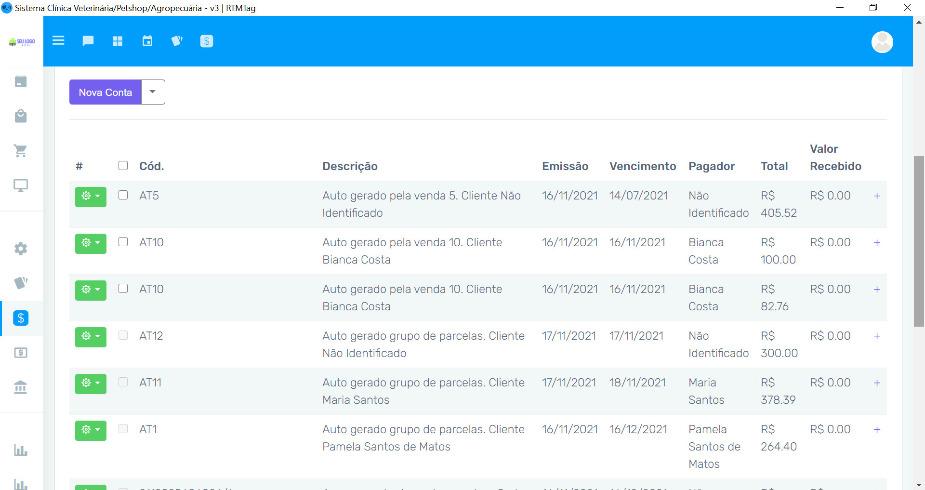This screenshot has width=925, height=490.
Task: Click the 14/07/2021 due date cell
Action: (x=638, y=196)
